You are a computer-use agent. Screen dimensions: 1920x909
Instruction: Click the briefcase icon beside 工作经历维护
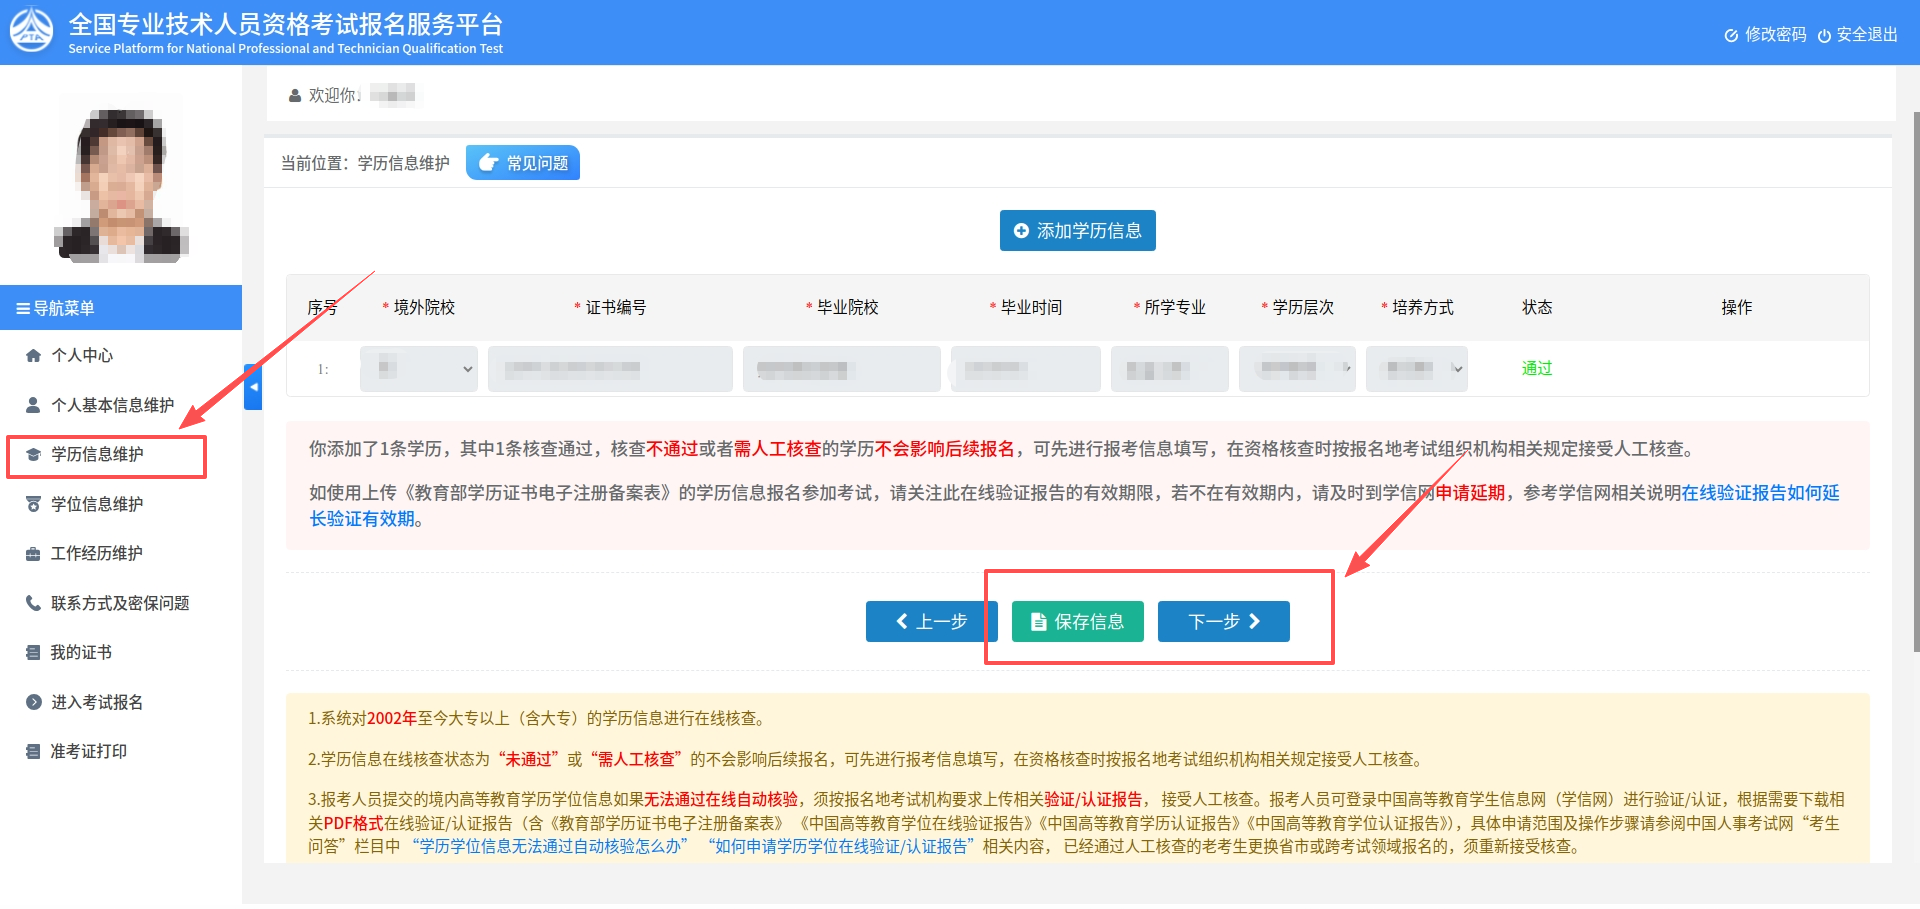[x=33, y=554]
